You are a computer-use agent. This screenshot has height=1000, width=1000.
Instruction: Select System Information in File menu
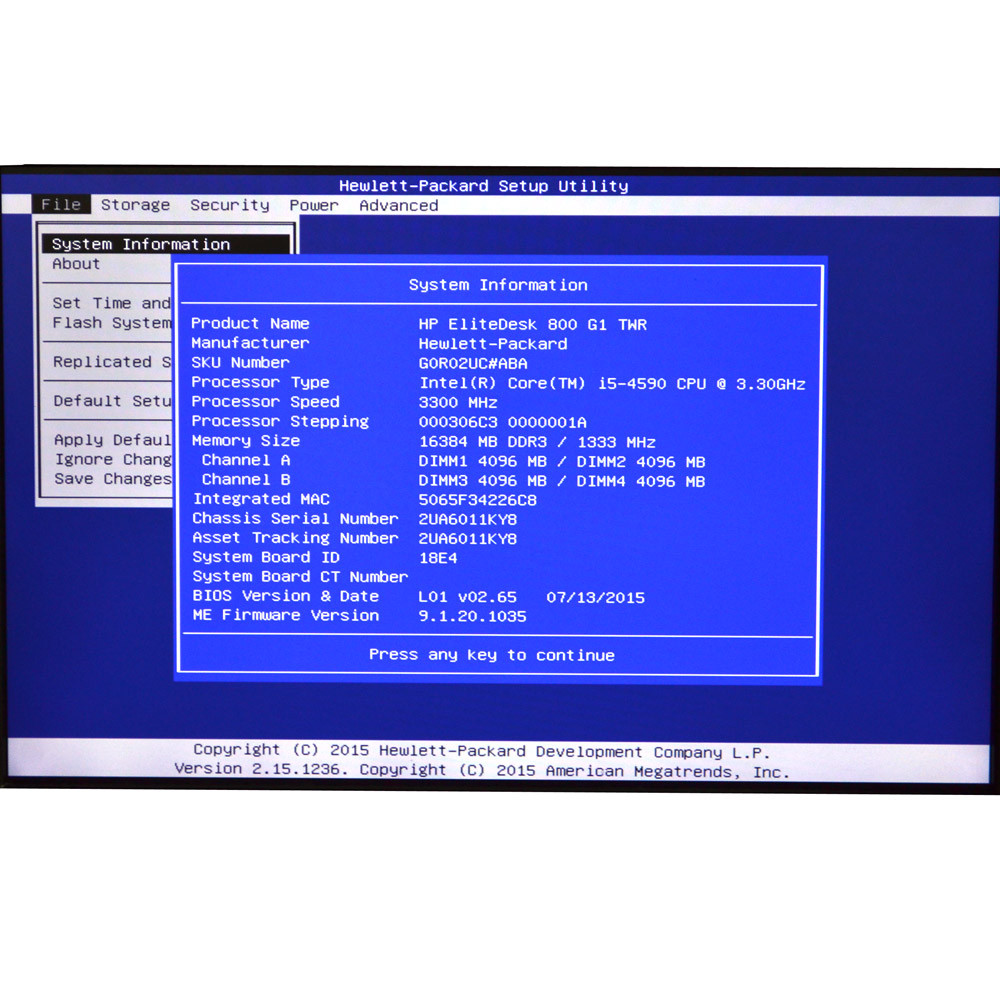(x=141, y=244)
